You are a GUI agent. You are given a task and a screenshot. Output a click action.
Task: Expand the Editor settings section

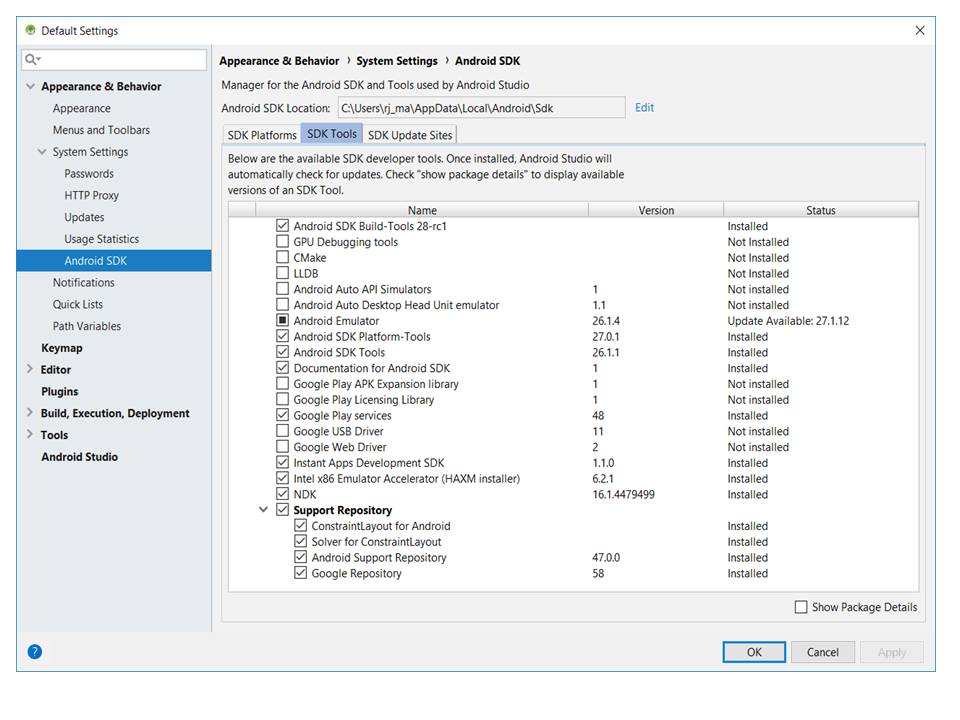(x=29, y=369)
